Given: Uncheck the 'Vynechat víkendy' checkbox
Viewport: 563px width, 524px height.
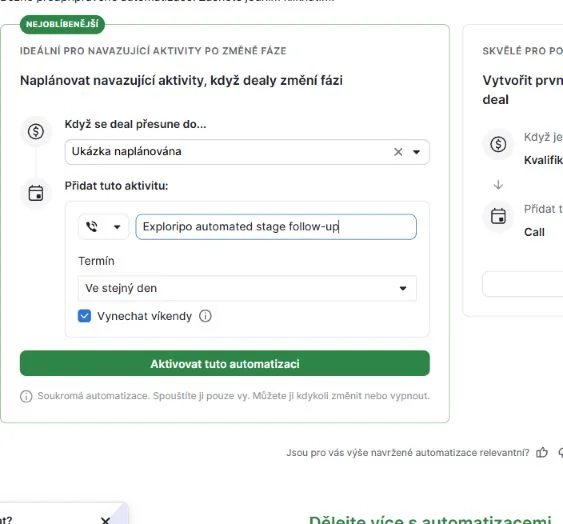Looking at the screenshot, I should tap(84, 316).
